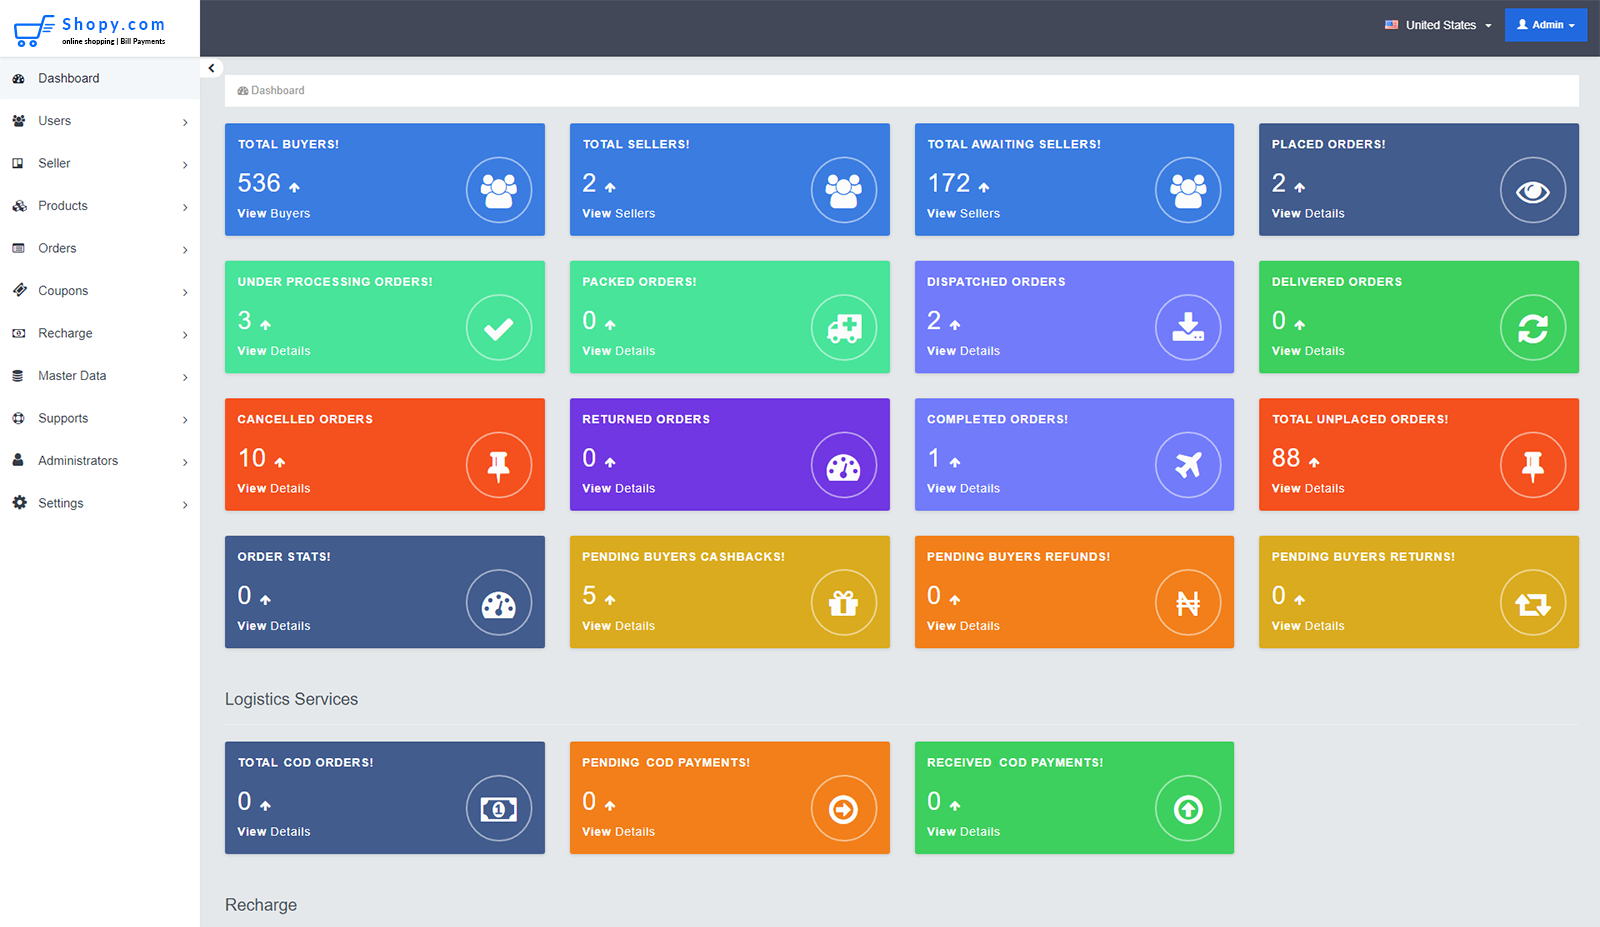Viewport: 1600px width, 927px height.
Task: Click the refresh icon on Delivered Orders
Action: [1533, 328]
